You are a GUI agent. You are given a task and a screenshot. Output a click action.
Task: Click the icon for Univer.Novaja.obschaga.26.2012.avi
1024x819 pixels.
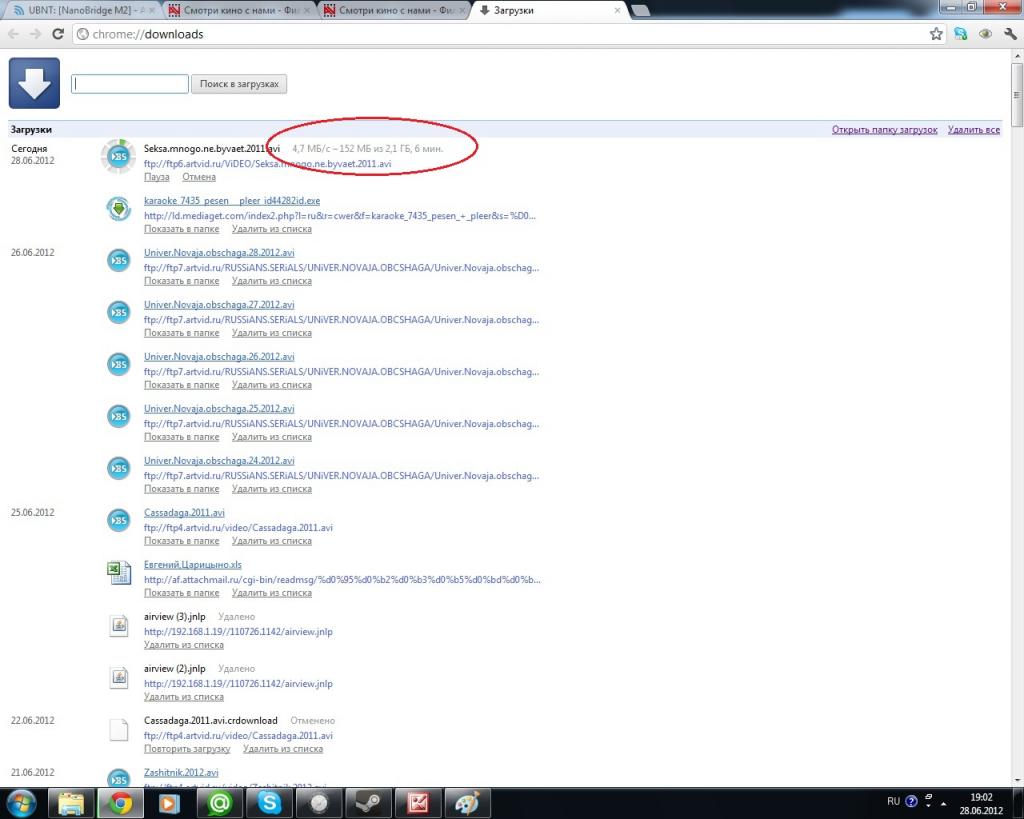[118, 364]
